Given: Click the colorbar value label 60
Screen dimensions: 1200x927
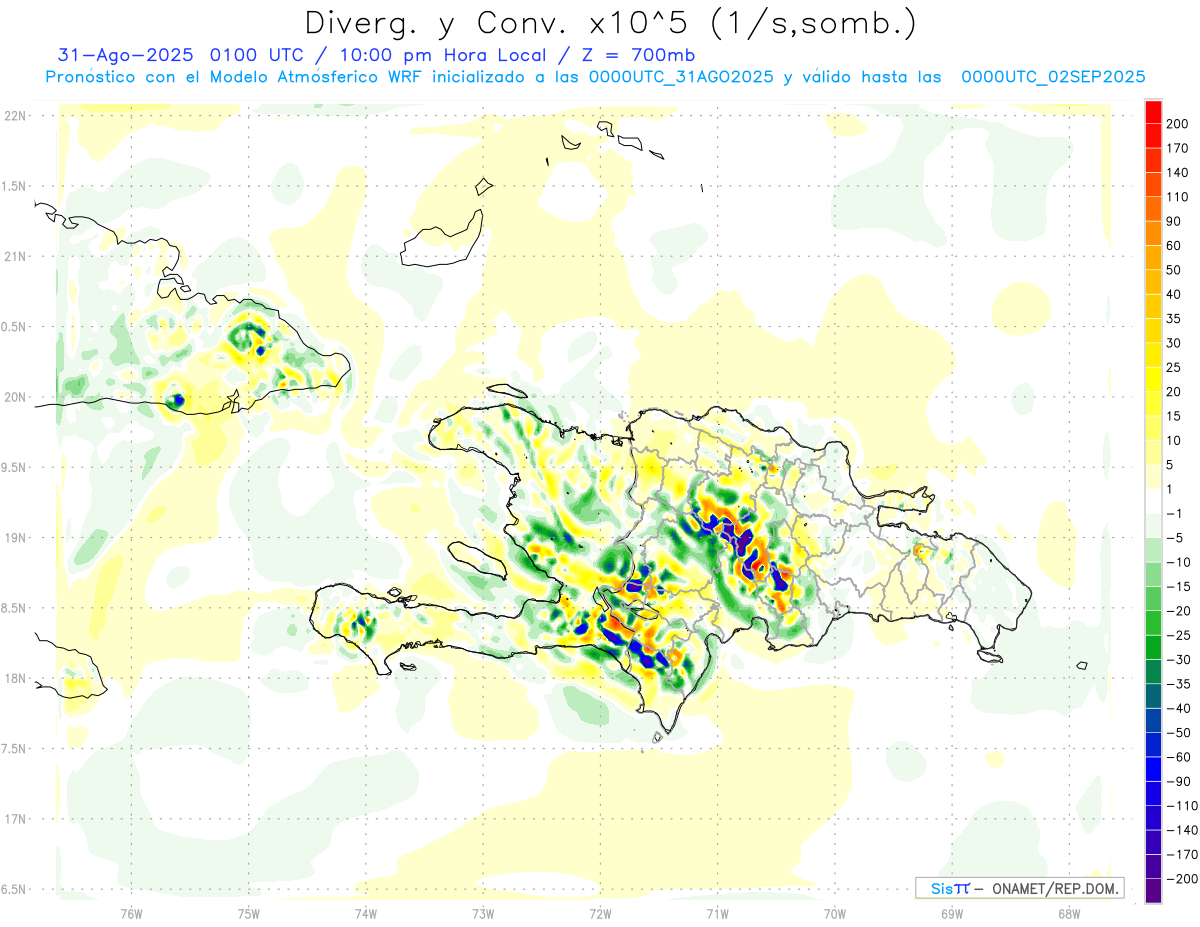Looking at the screenshot, I should tap(1174, 245).
